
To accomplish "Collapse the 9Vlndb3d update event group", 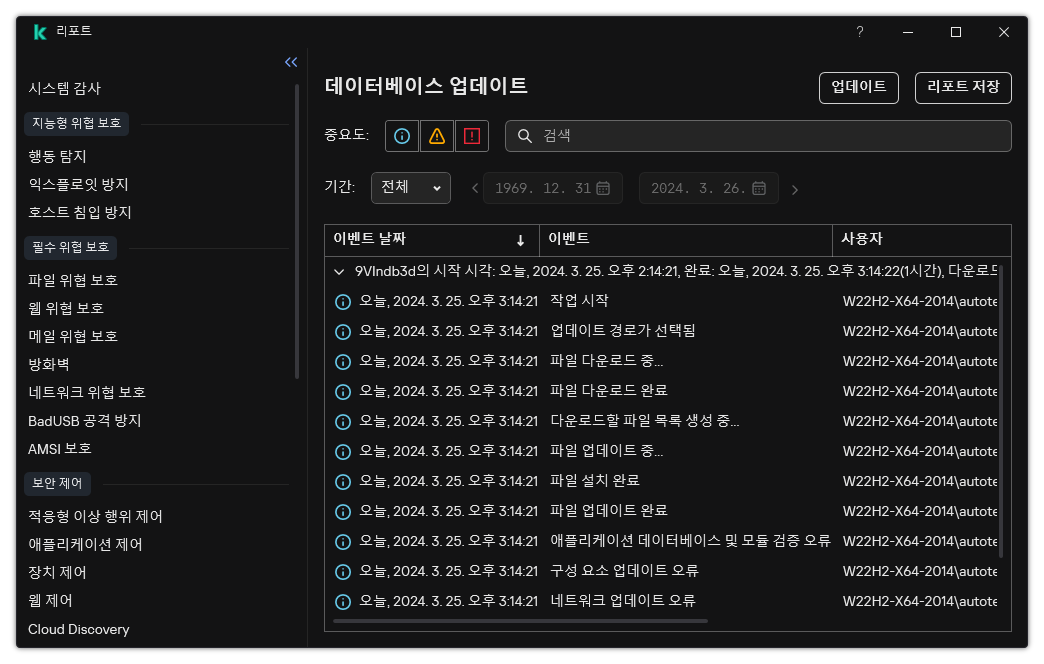I will click(x=339, y=271).
